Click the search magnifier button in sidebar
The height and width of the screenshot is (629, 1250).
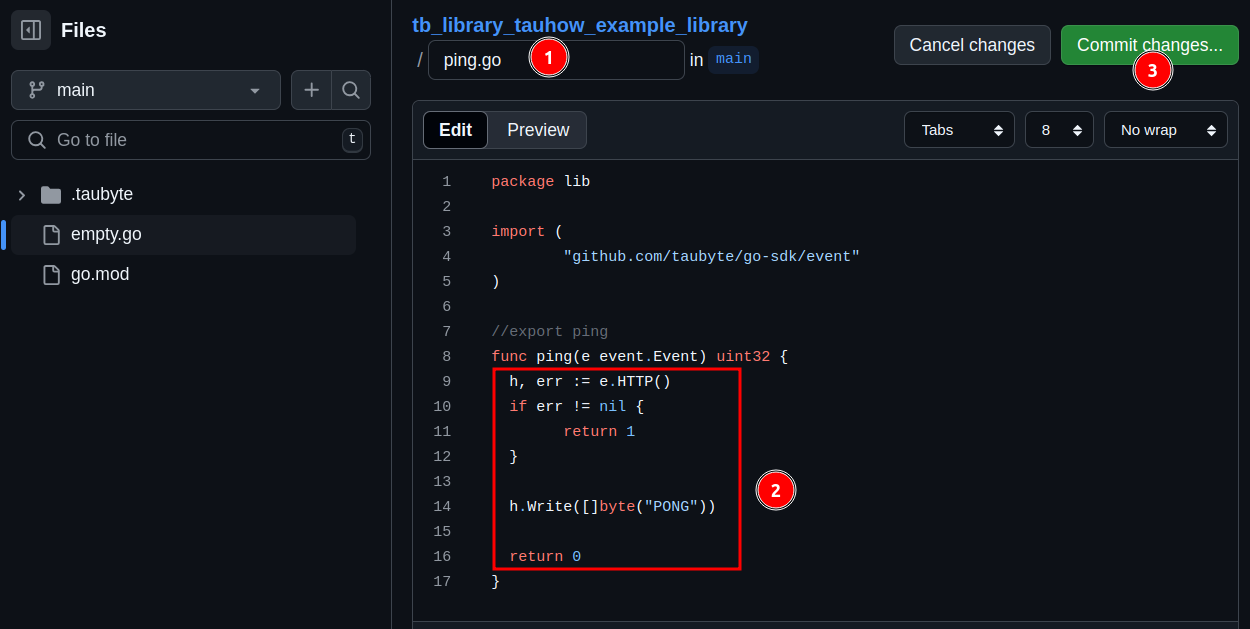click(x=351, y=90)
